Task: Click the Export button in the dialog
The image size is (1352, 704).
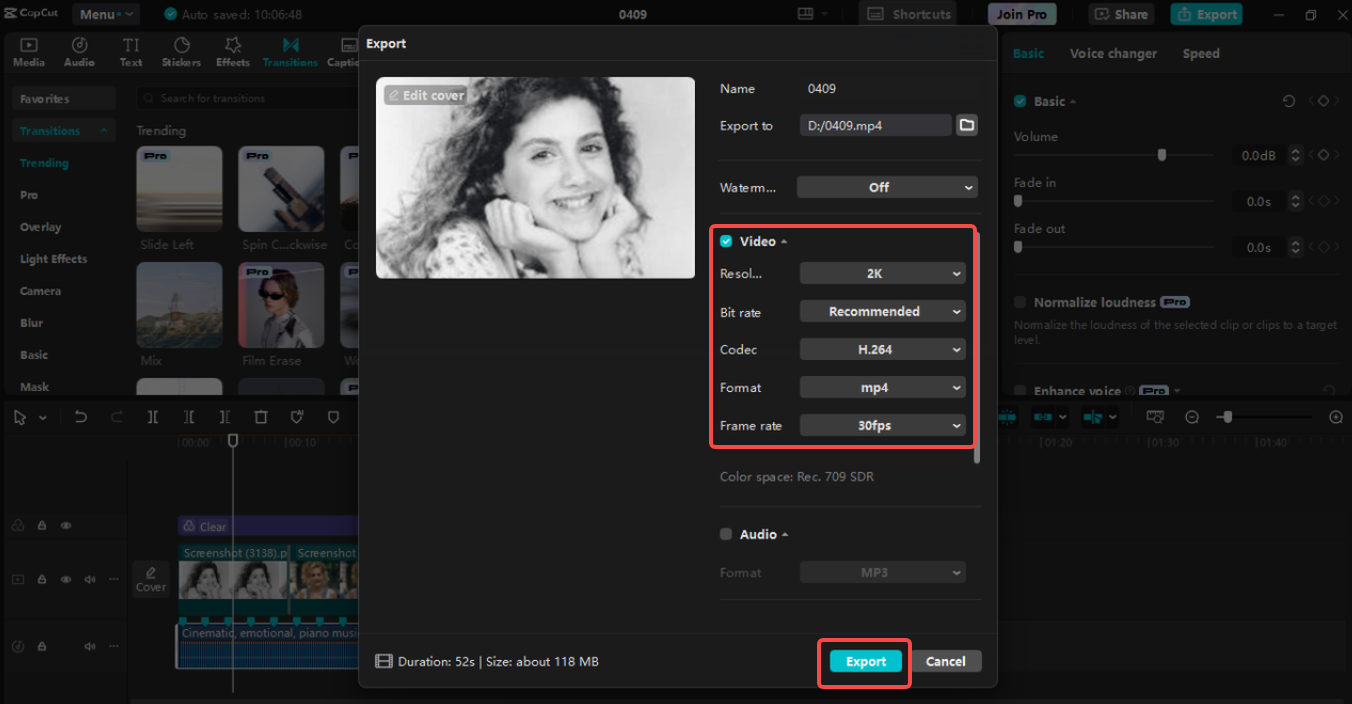Action: tap(864, 661)
